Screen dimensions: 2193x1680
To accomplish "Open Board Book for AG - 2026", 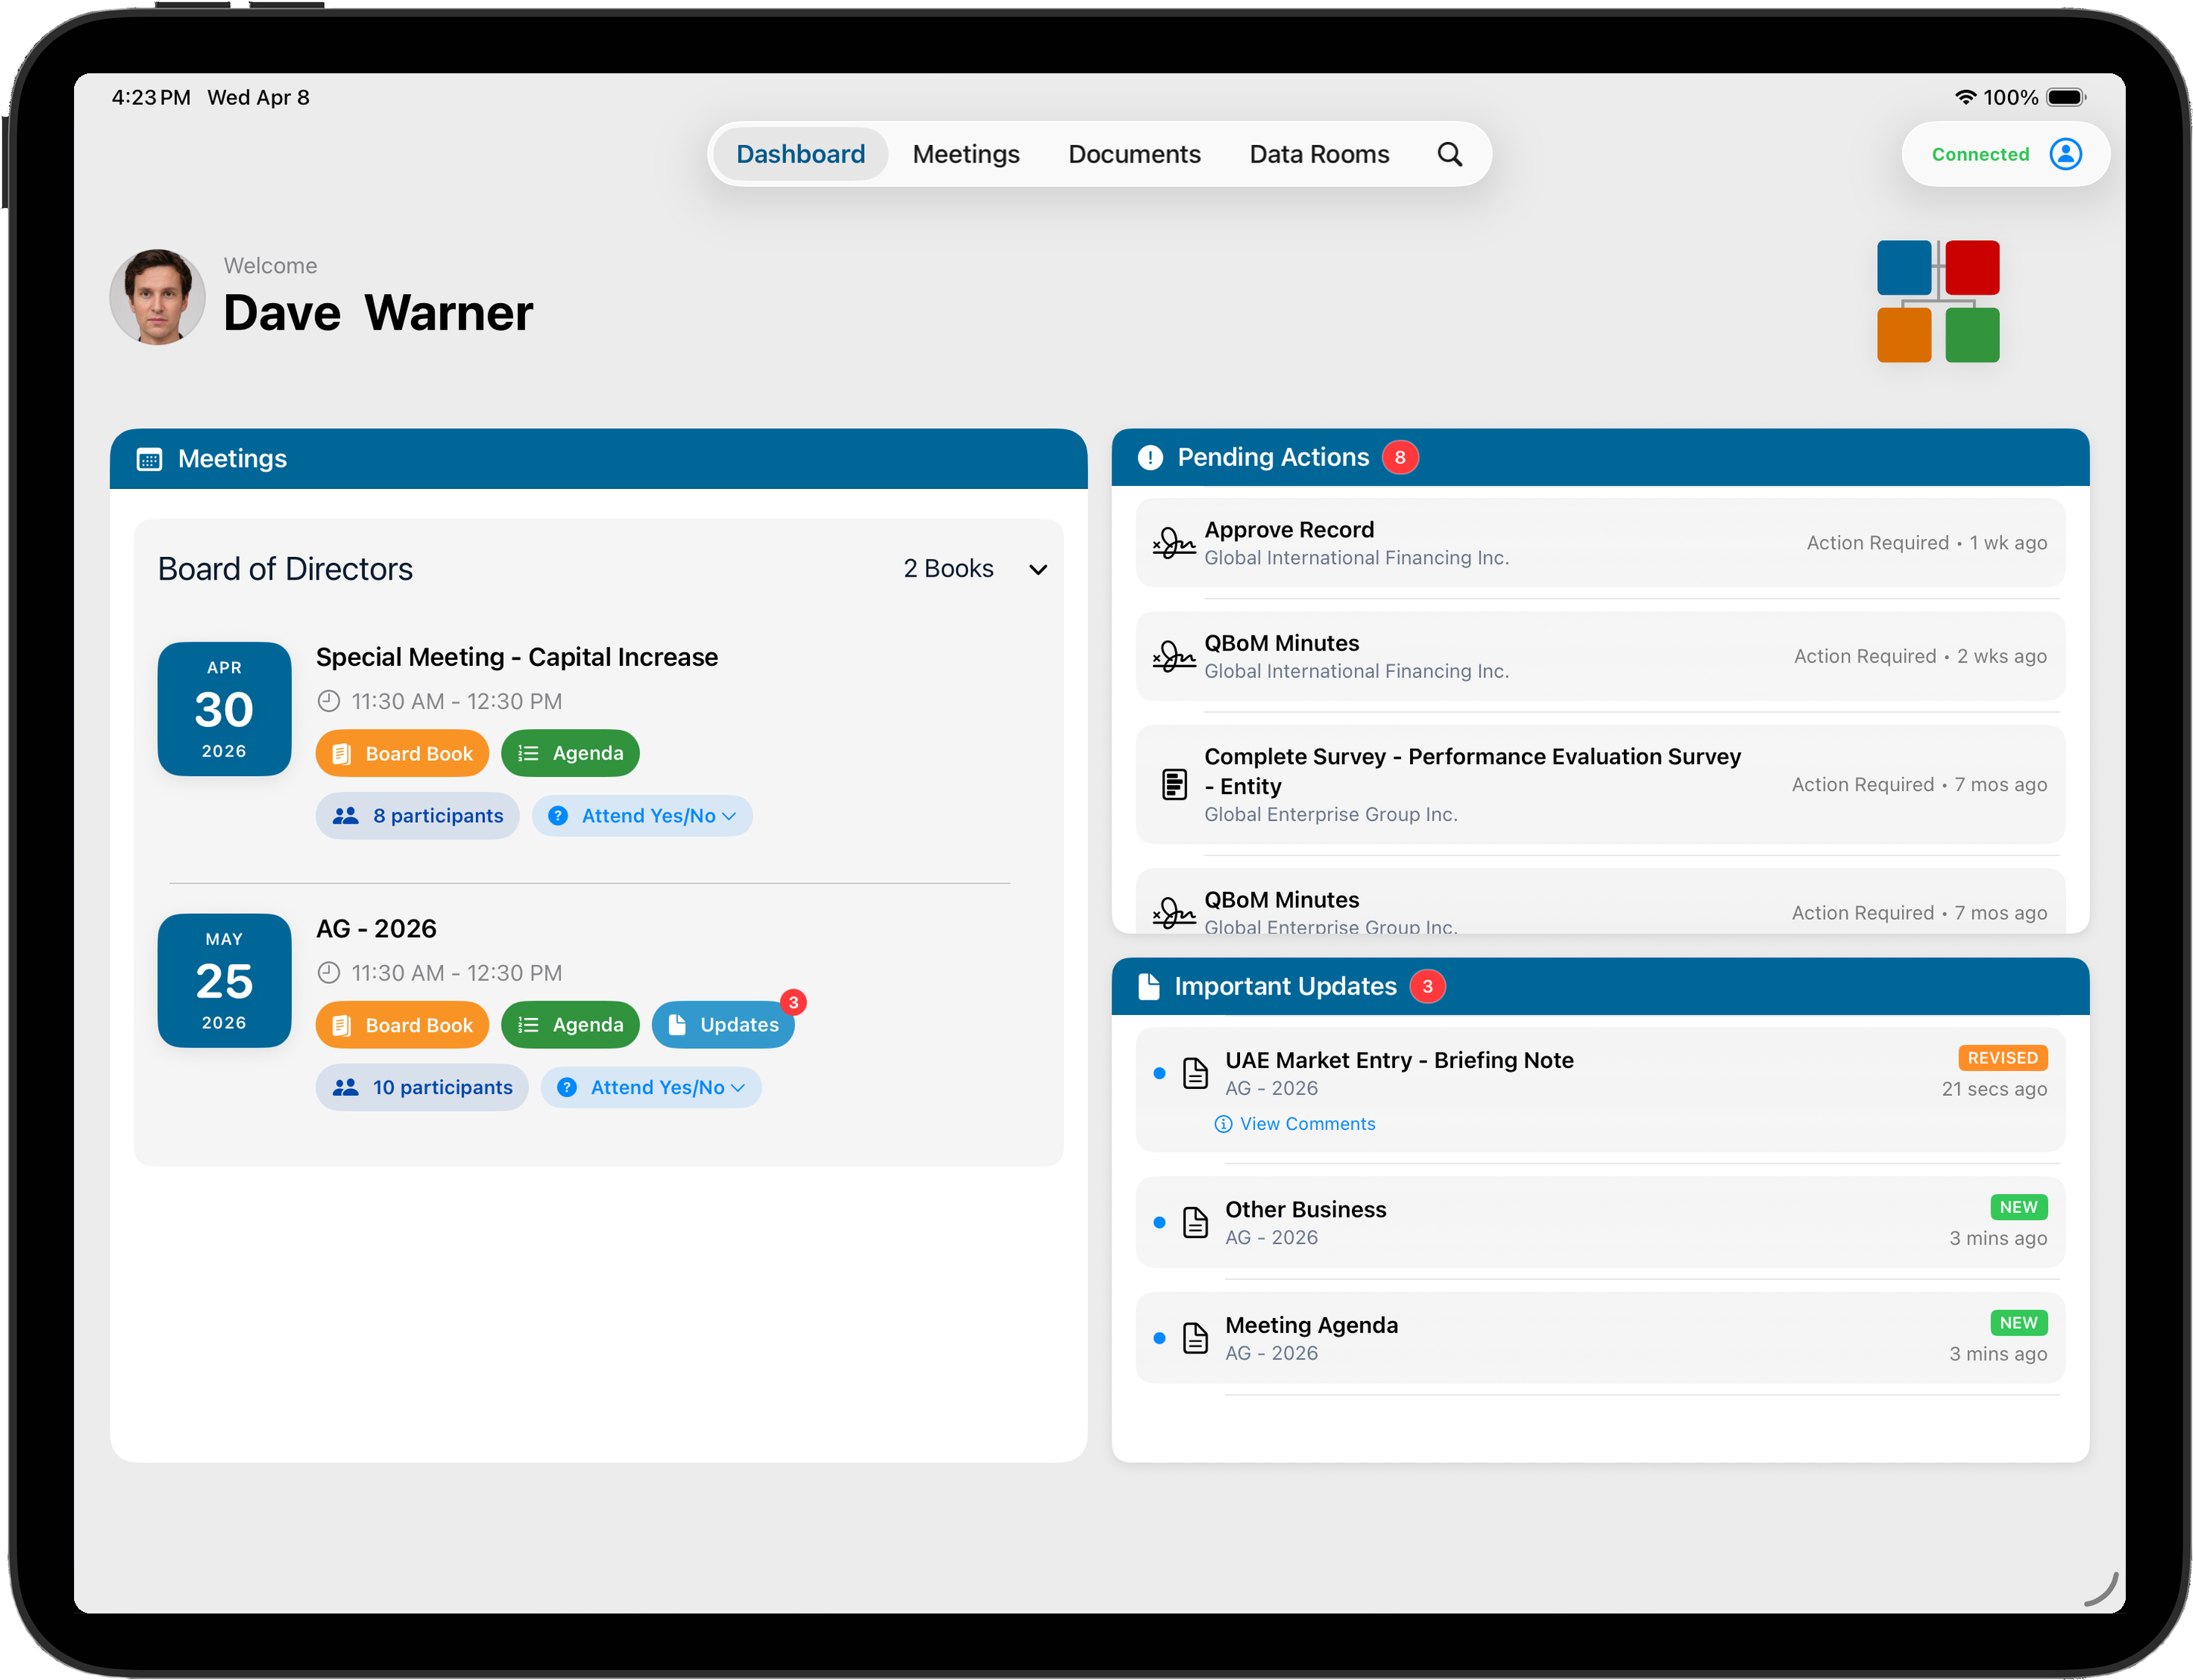I will [x=402, y=1024].
